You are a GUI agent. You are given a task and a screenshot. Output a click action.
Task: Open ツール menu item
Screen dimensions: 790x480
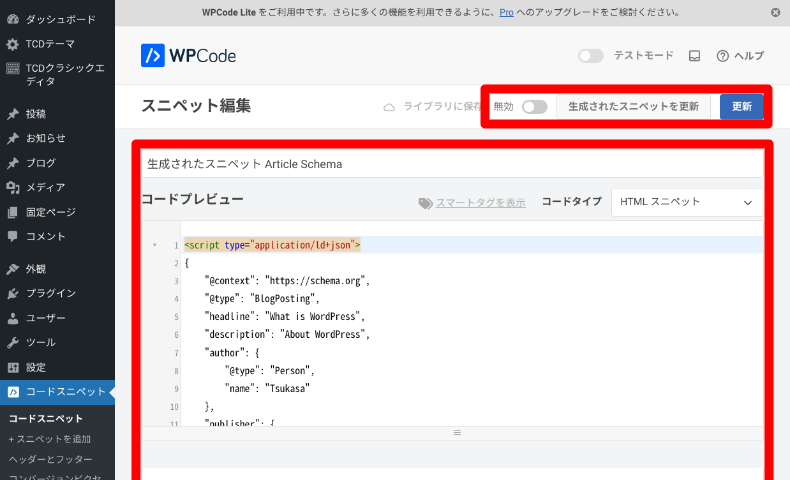pos(57,342)
